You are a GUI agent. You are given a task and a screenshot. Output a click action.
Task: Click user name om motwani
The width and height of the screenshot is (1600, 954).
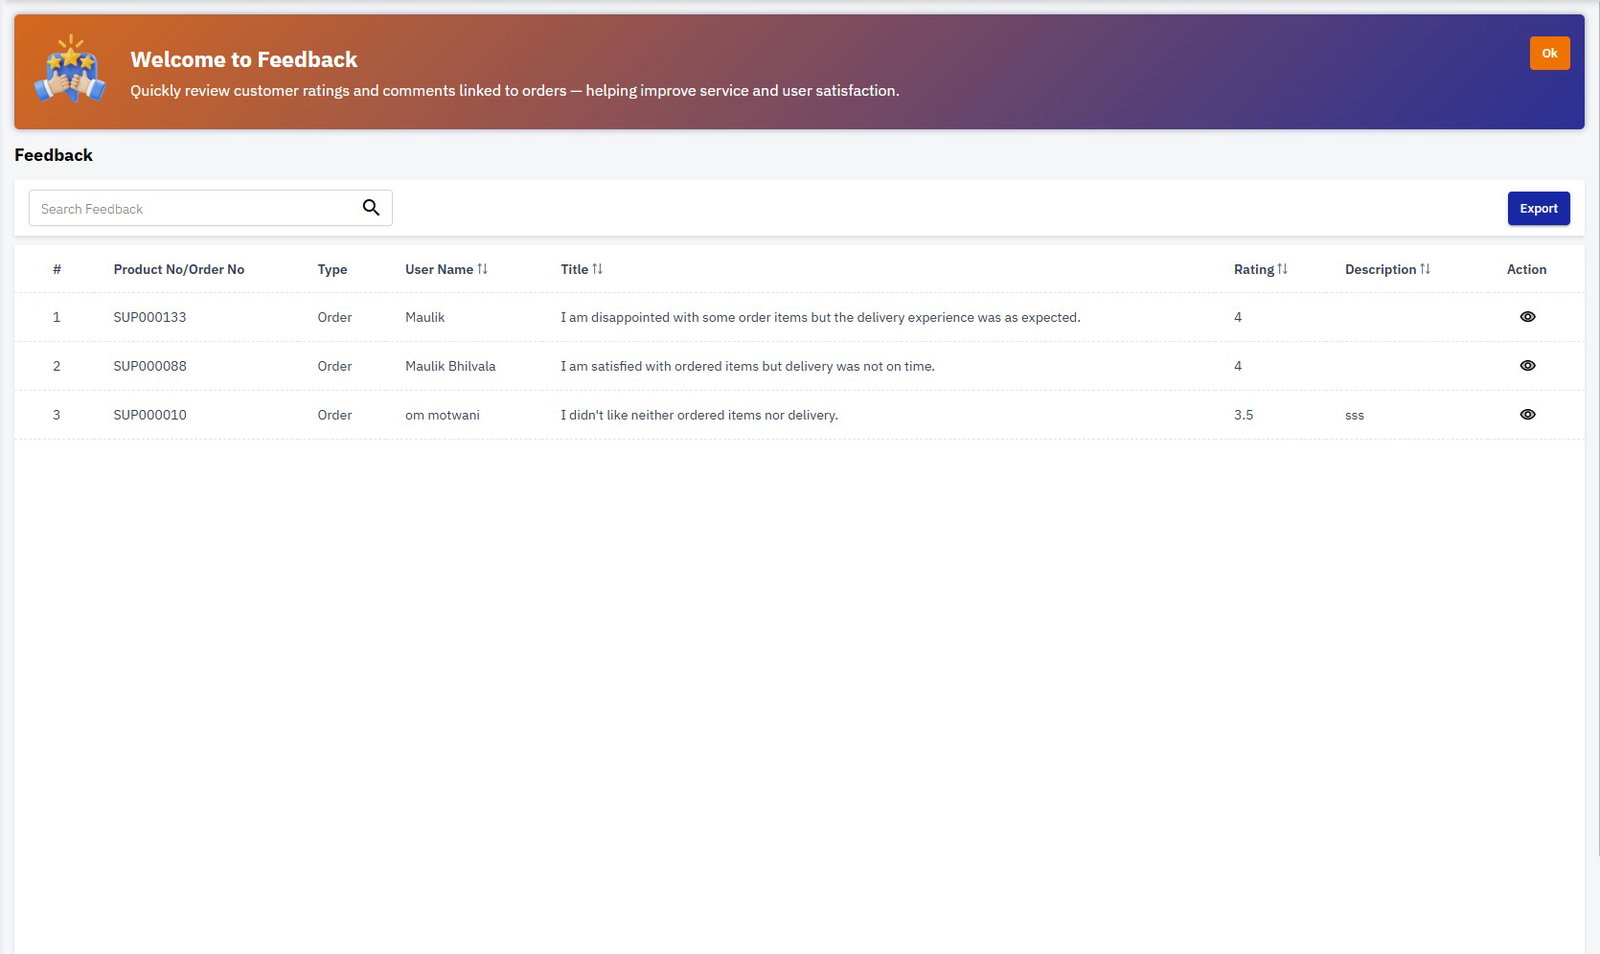pos(442,415)
